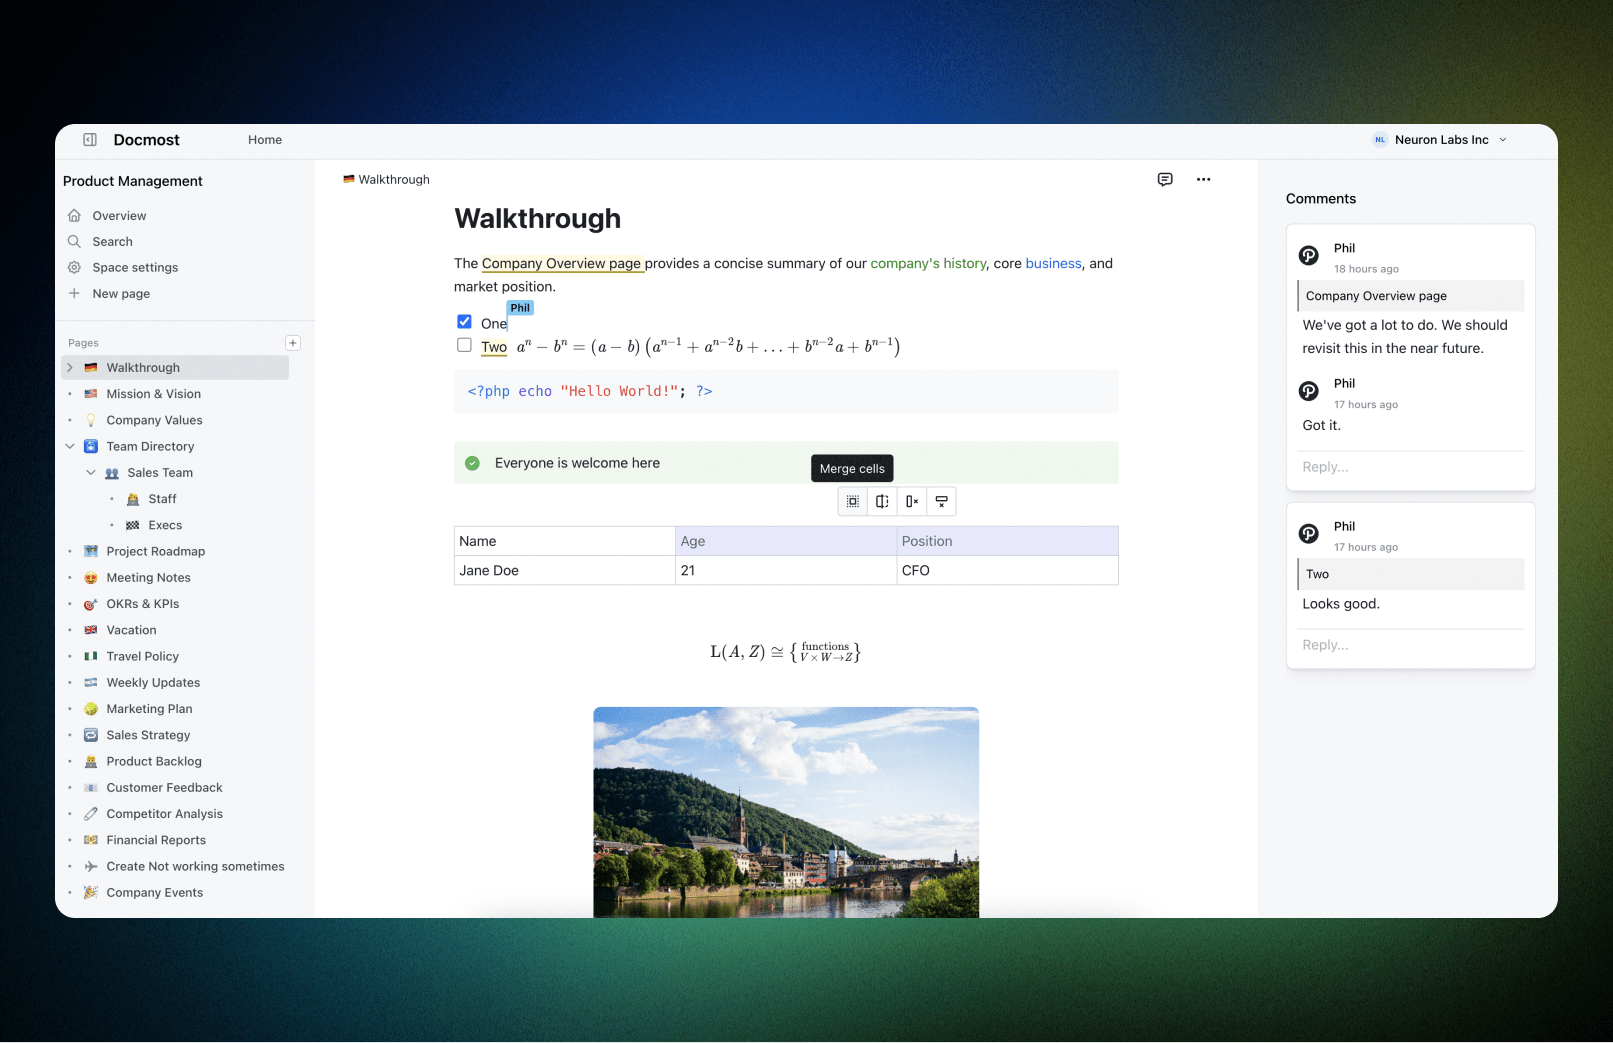Toggle the sidebar collapse icon next to Docmost
Image resolution: width=1613 pixels, height=1043 pixels.
(x=90, y=140)
